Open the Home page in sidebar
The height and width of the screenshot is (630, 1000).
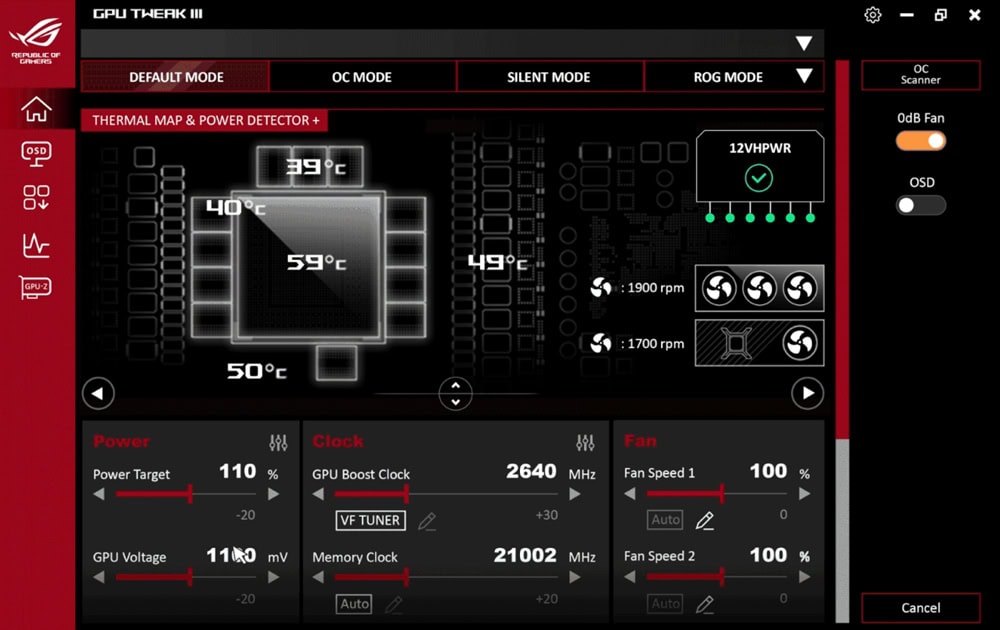pyautogui.click(x=36, y=109)
